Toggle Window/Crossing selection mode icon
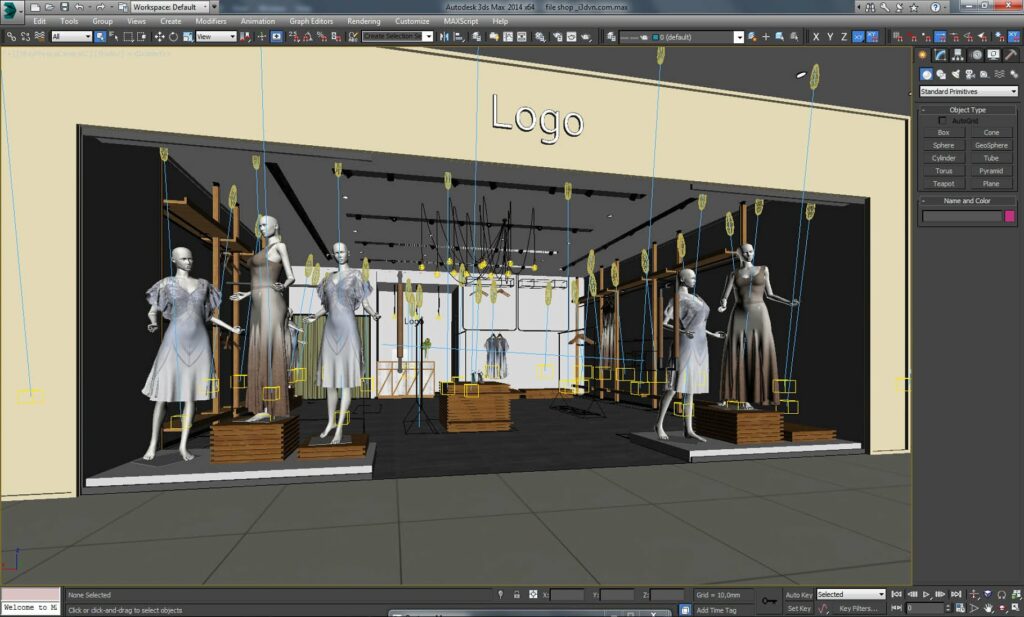Image resolution: width=1024 pixels, height=617 pixels. click(x=142, y=37)
